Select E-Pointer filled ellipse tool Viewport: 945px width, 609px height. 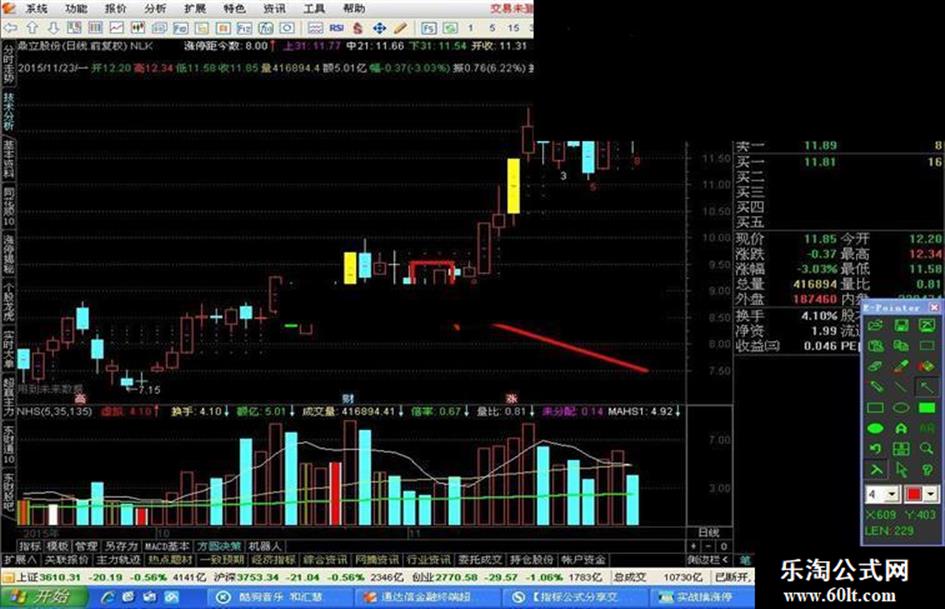click(876, 428)
